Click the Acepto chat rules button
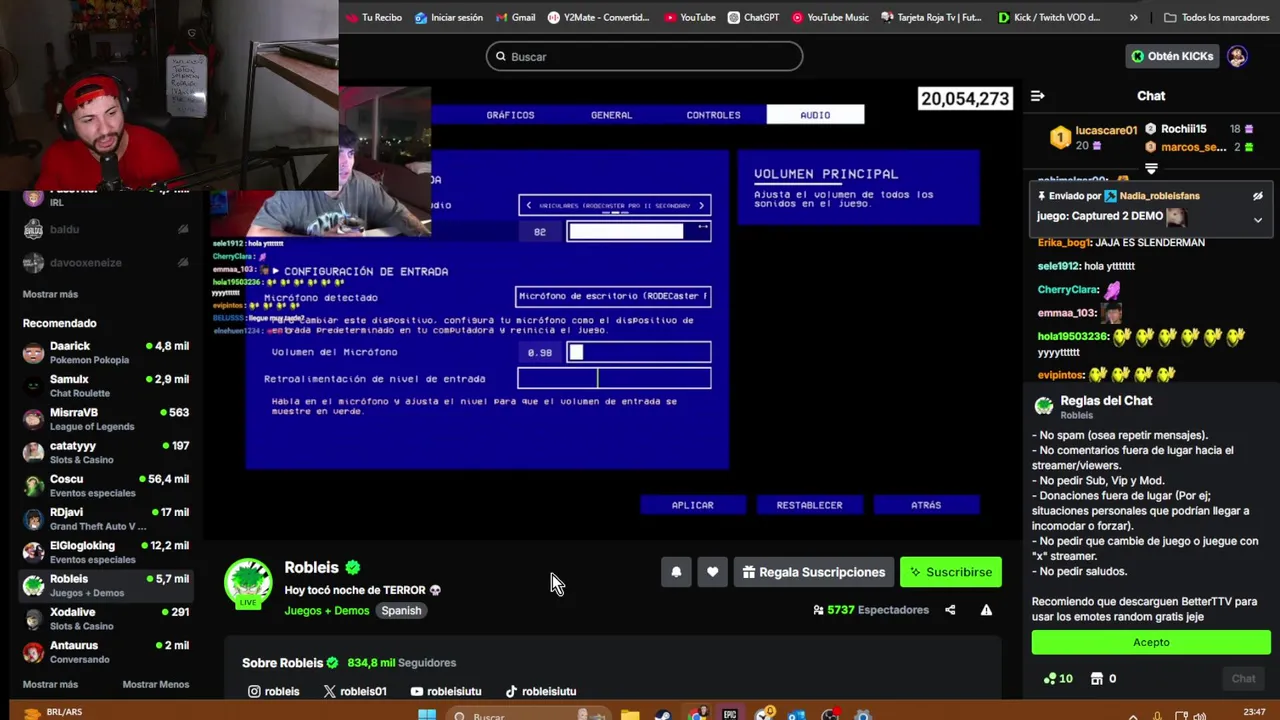 [1151, 642]
